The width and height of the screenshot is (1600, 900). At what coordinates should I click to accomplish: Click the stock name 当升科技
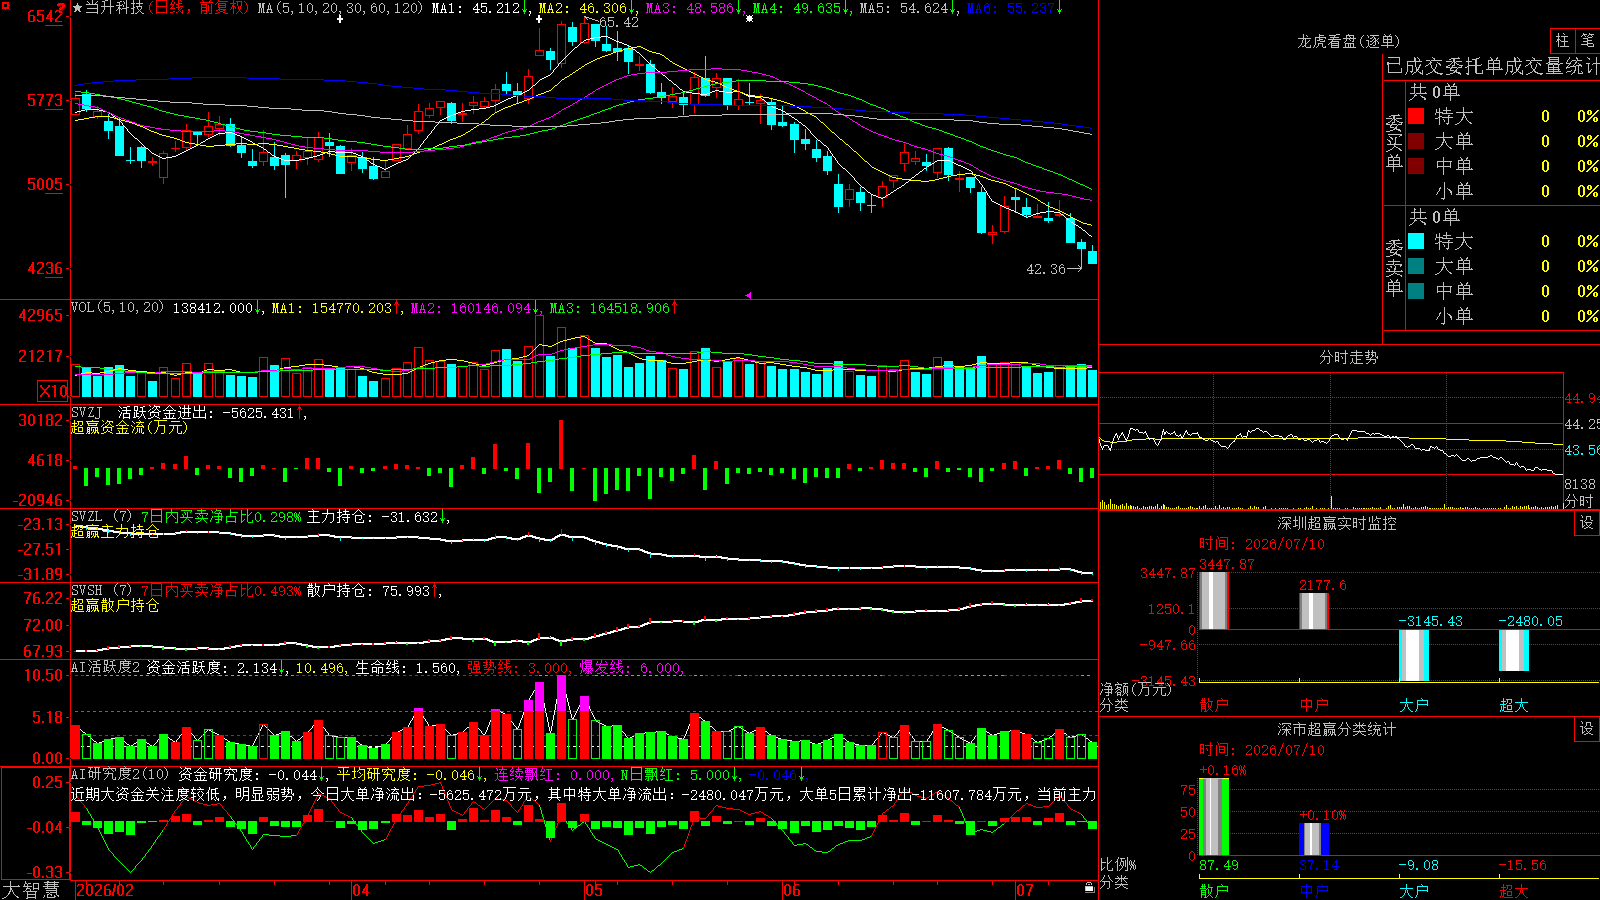pos(114,8)
